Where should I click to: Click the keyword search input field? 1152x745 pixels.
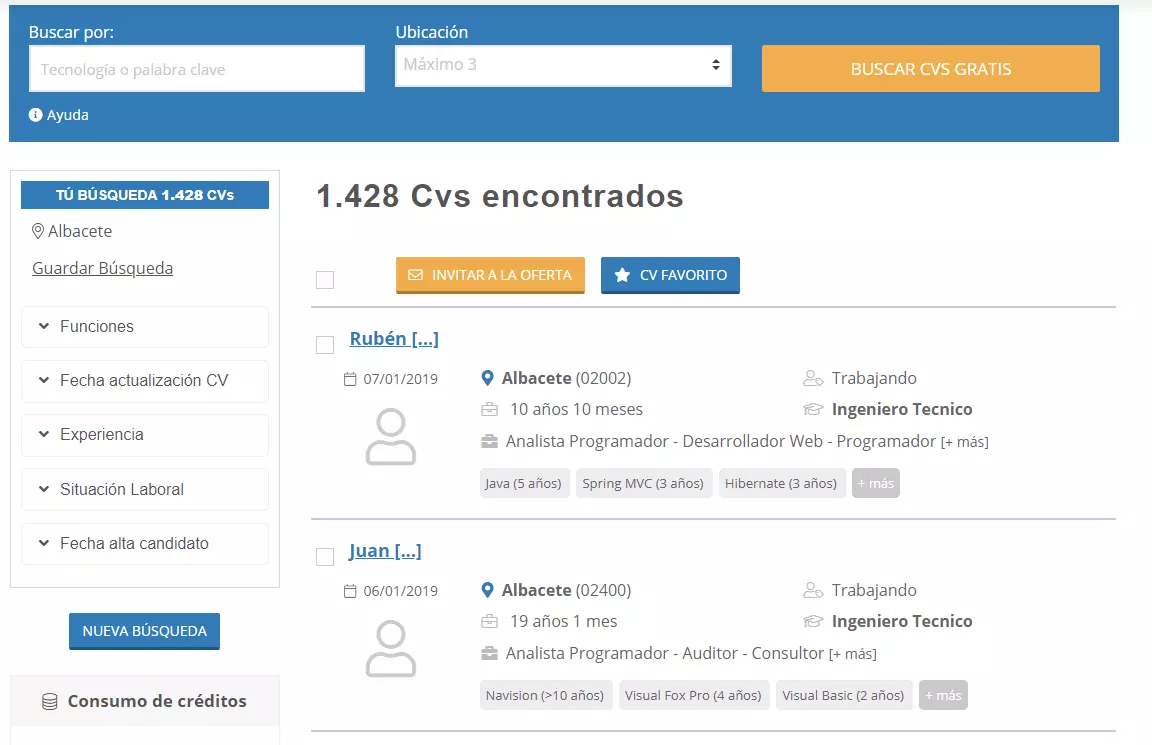click(x=196, y=68)
